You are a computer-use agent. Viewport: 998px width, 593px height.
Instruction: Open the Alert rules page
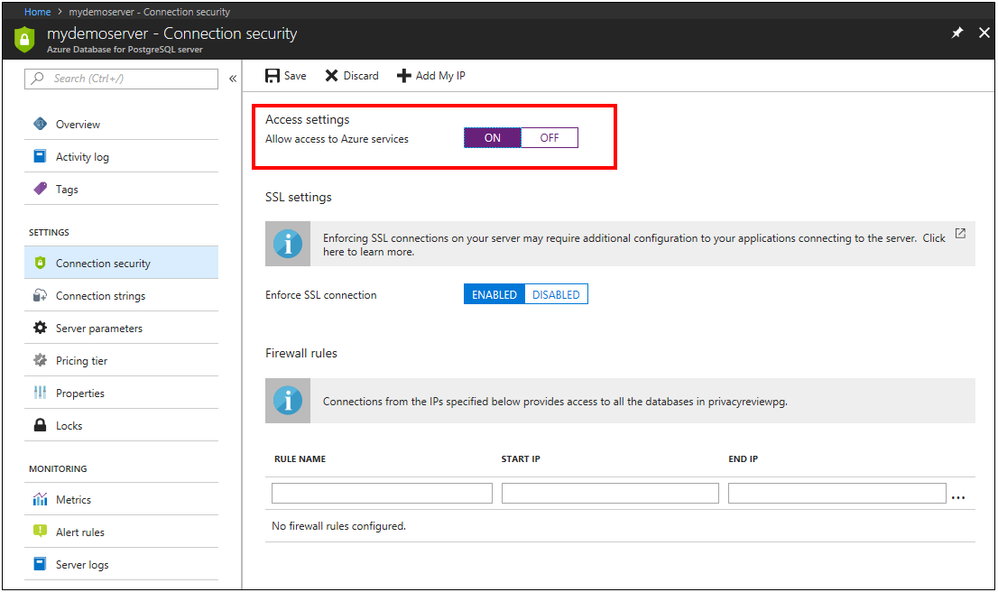point(121,532)
